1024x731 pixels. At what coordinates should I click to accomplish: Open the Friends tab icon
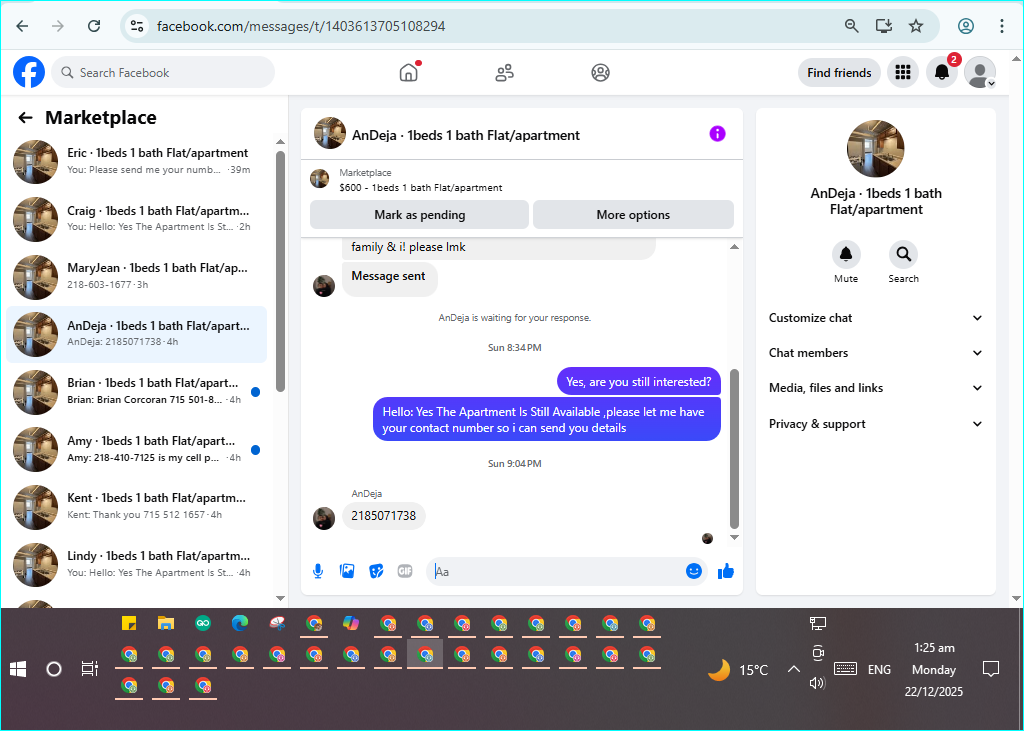(x=504, y=73)
